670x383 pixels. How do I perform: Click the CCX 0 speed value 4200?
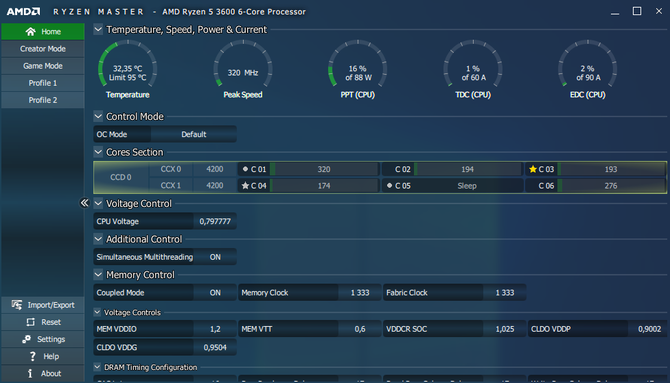pos(215,169)
